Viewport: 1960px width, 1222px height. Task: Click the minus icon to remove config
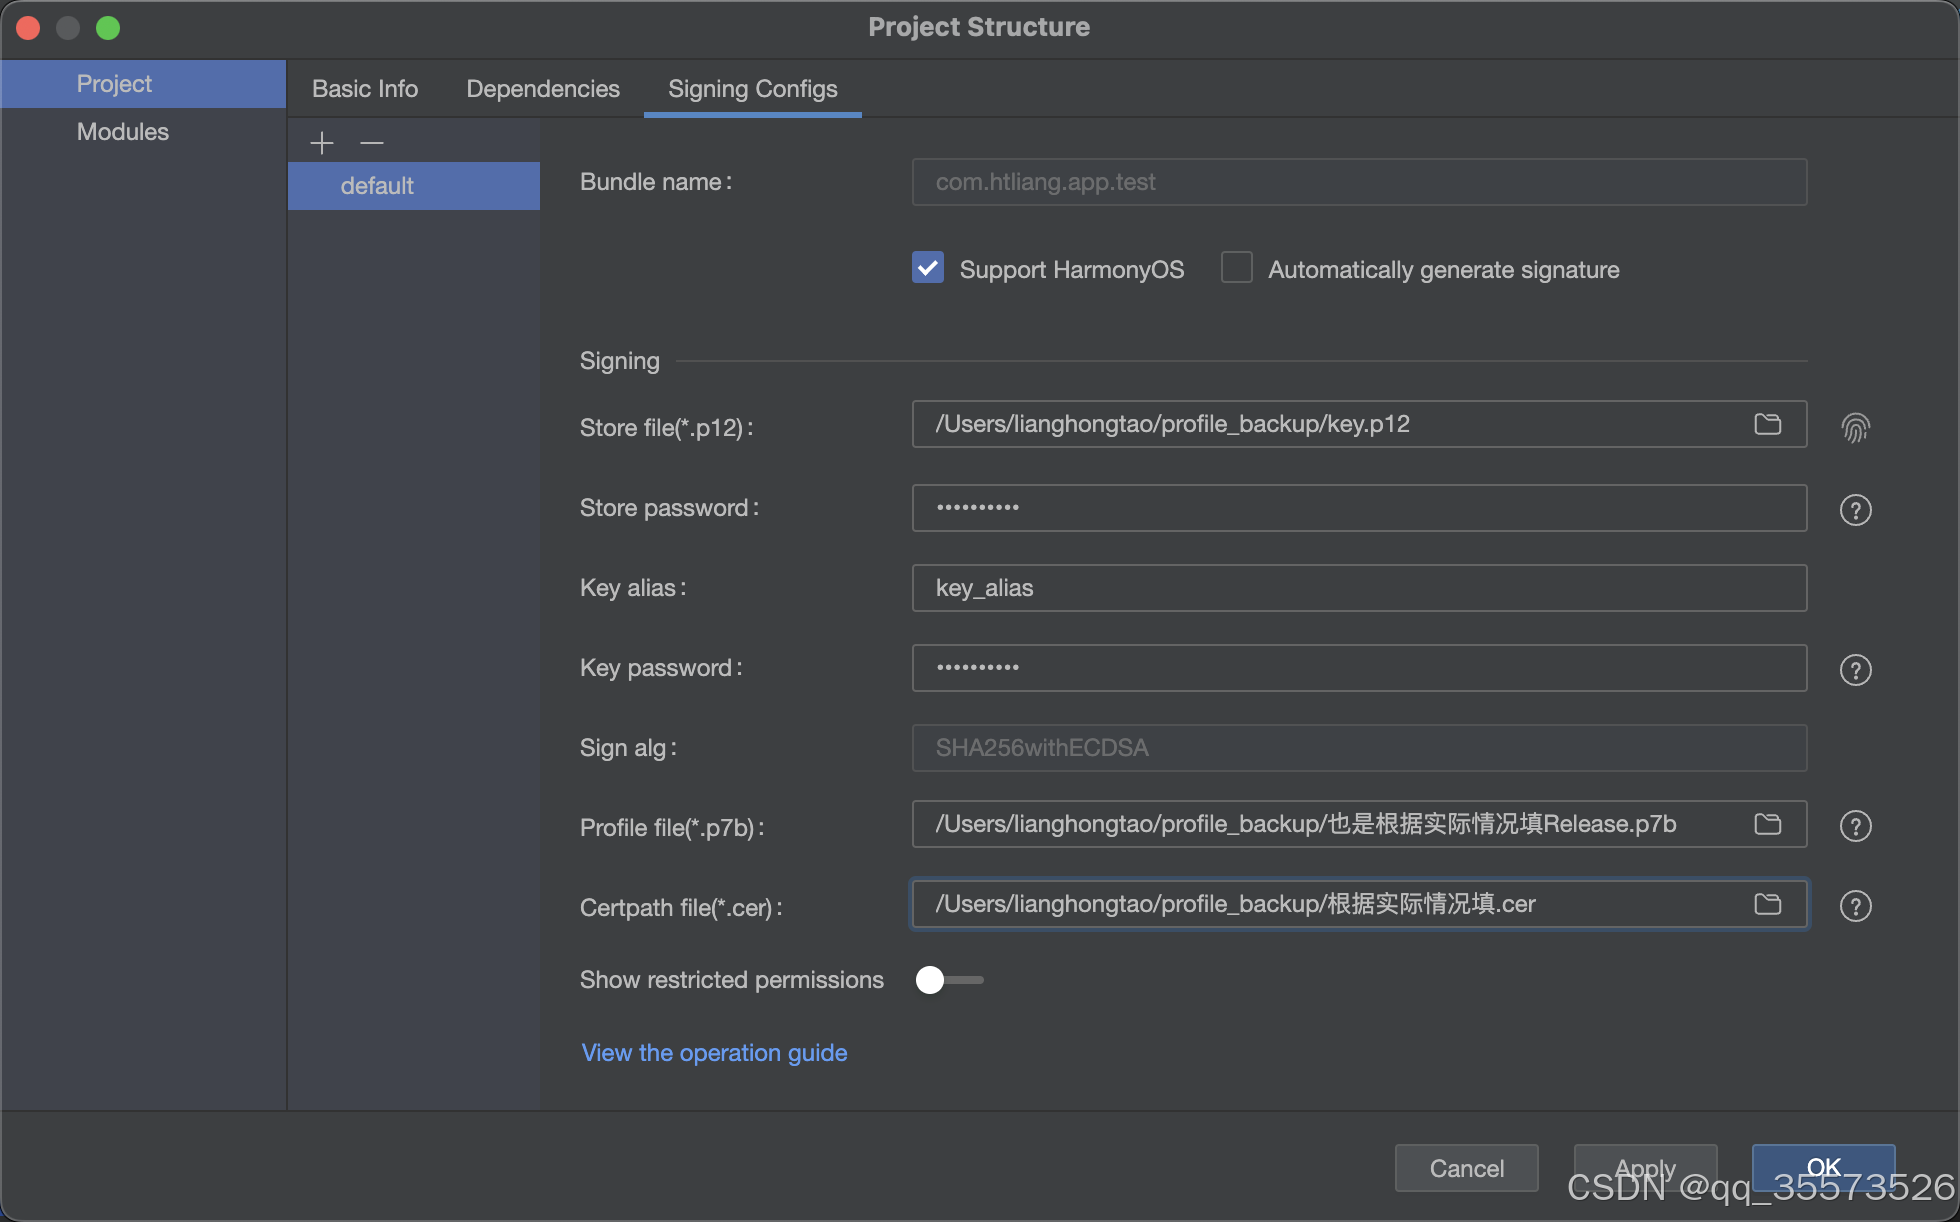coord(372,143)
